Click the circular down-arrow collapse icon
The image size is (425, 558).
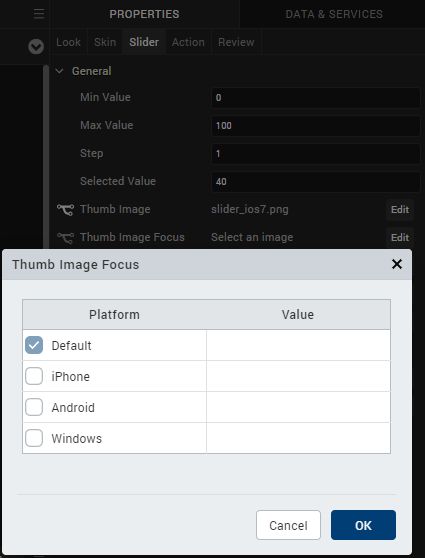point(36,47)
